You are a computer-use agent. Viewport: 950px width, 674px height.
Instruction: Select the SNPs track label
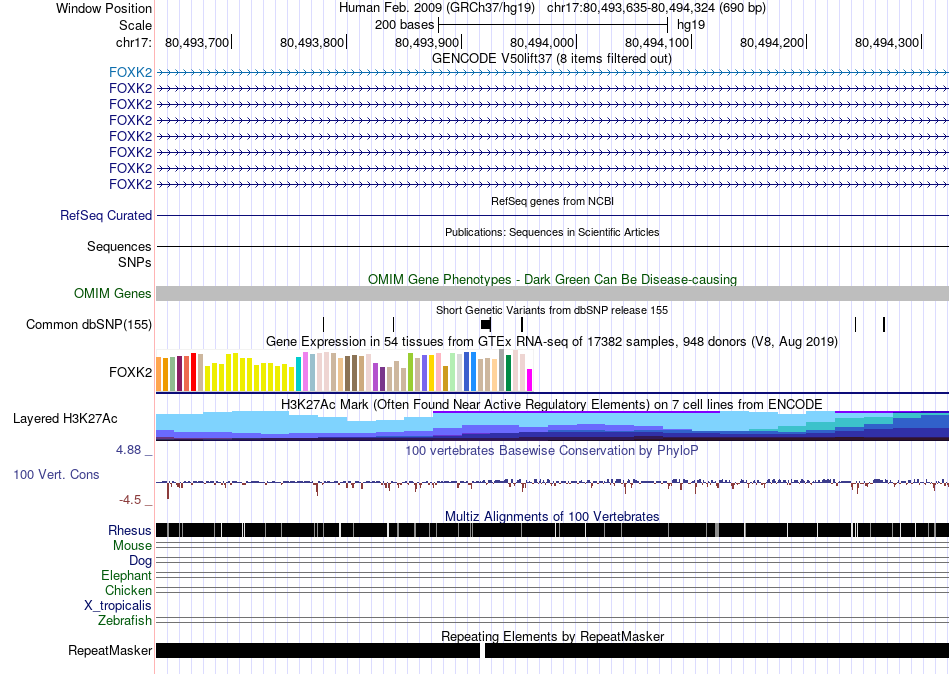pyautogui.click(x=135, y=263)
